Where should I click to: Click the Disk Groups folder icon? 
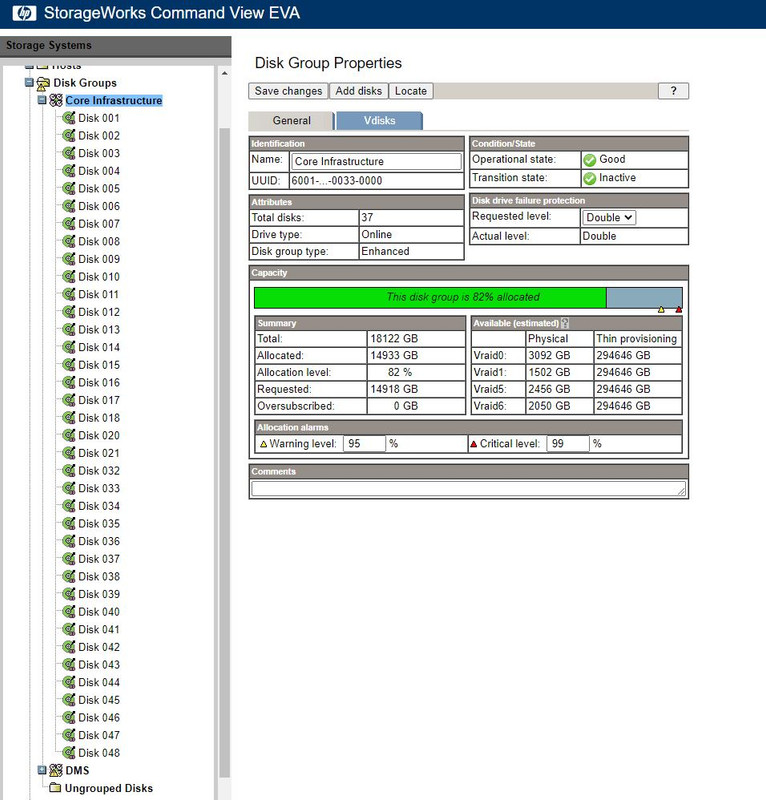(43, 83)
